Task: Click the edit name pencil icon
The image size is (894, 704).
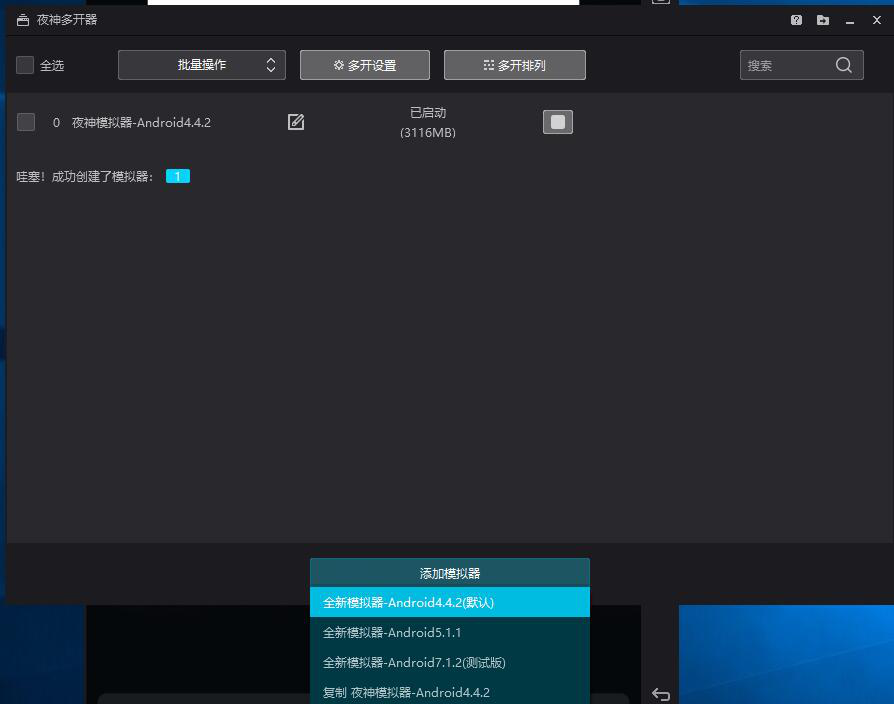Action: [296, 122]
